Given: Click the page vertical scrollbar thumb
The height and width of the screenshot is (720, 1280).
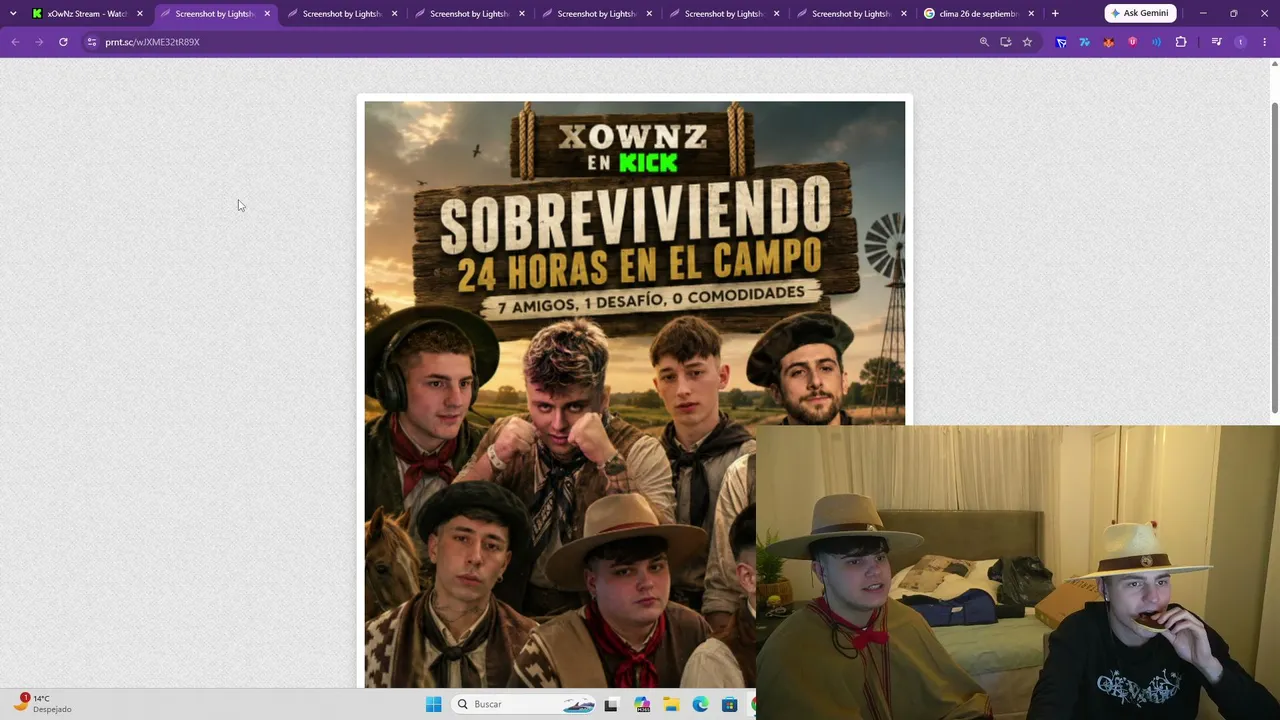Looking at the screenshot, I should coord(1274,257).
